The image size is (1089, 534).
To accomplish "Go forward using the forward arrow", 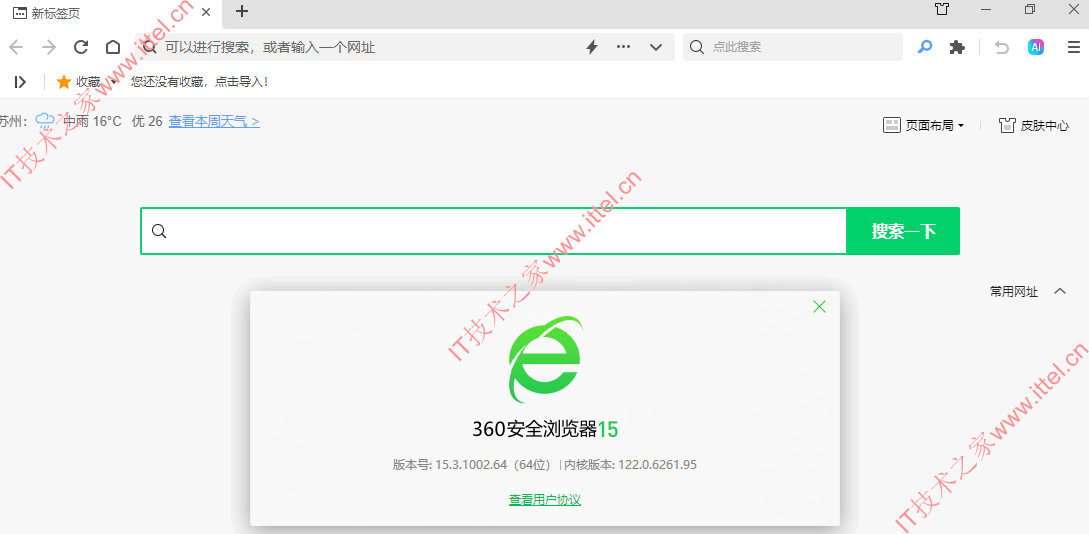I will [x=49, y=47].
